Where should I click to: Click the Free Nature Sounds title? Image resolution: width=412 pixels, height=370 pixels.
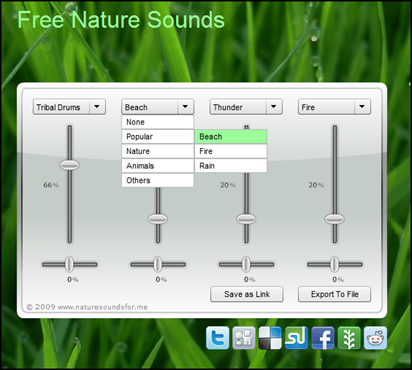coord(121,20)
